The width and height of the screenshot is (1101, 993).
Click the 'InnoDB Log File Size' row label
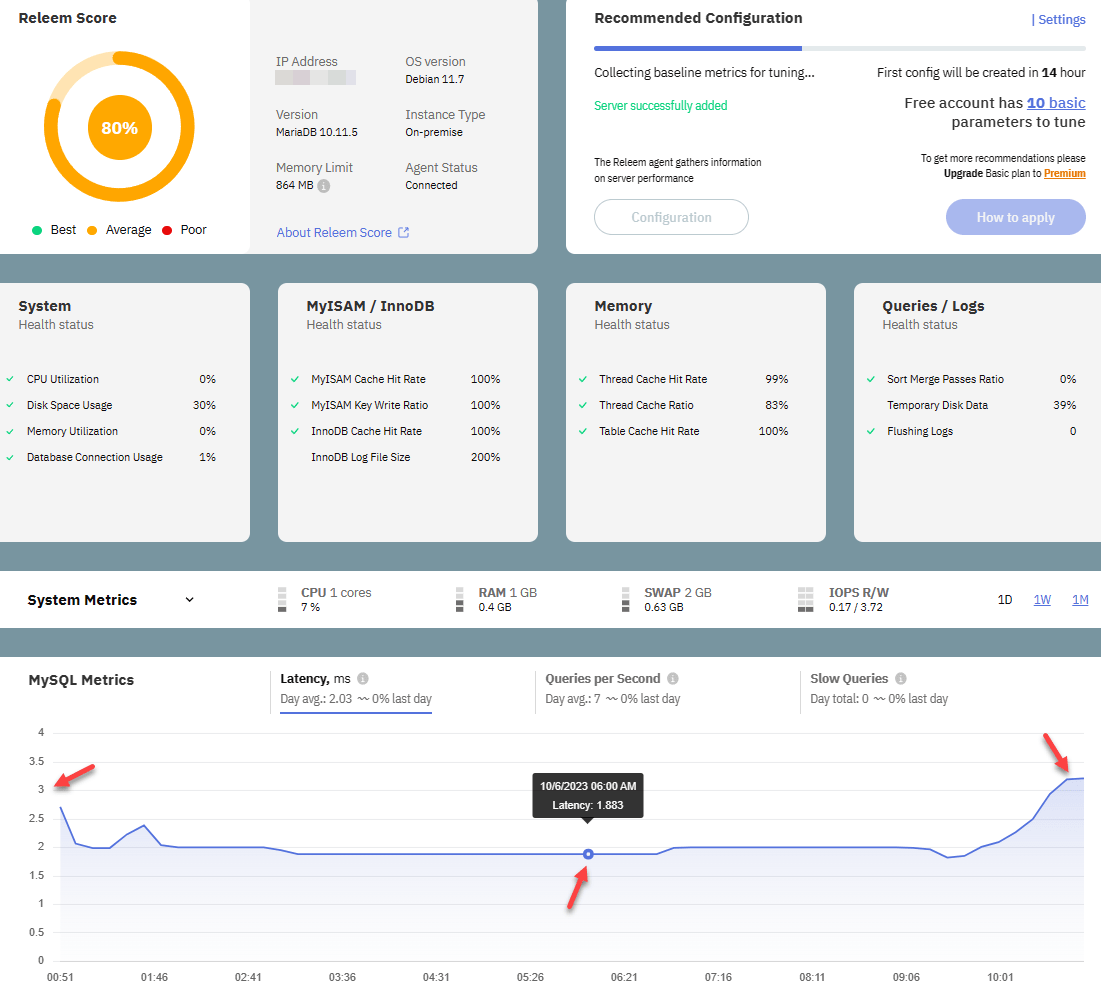(x=361, y=457)
